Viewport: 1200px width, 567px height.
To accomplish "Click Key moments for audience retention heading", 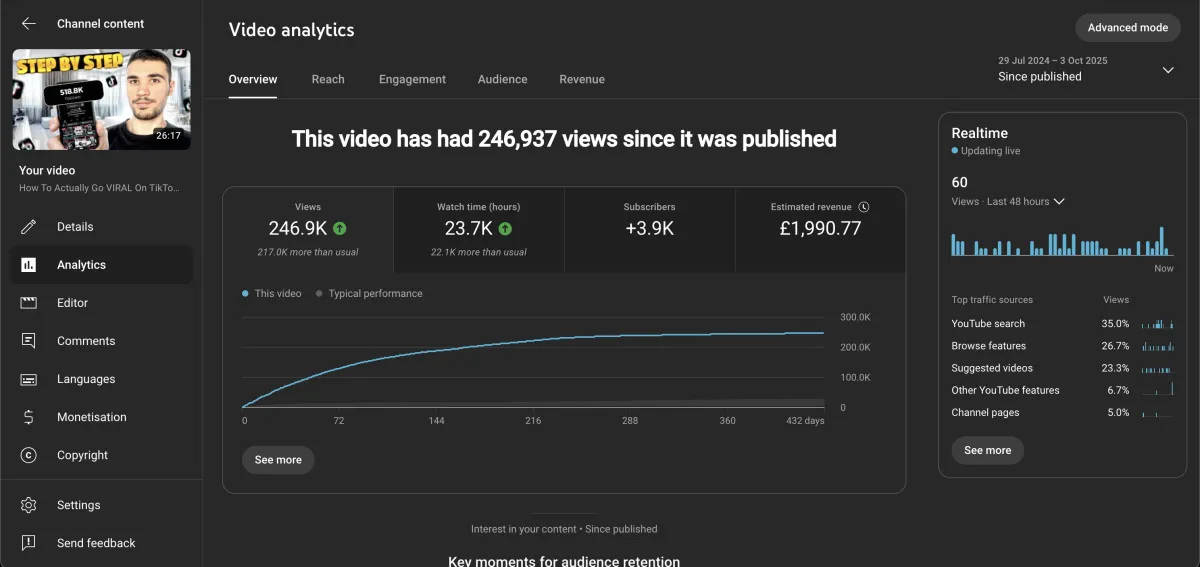I will pos(564,561).
